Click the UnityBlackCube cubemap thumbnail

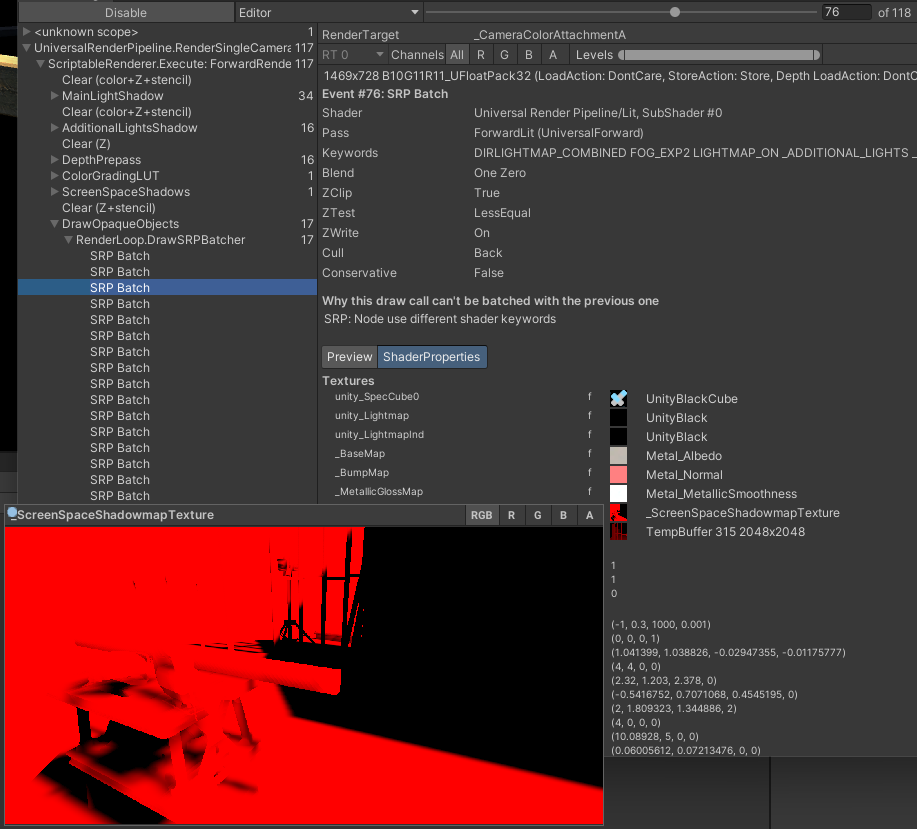click(617, 396)
